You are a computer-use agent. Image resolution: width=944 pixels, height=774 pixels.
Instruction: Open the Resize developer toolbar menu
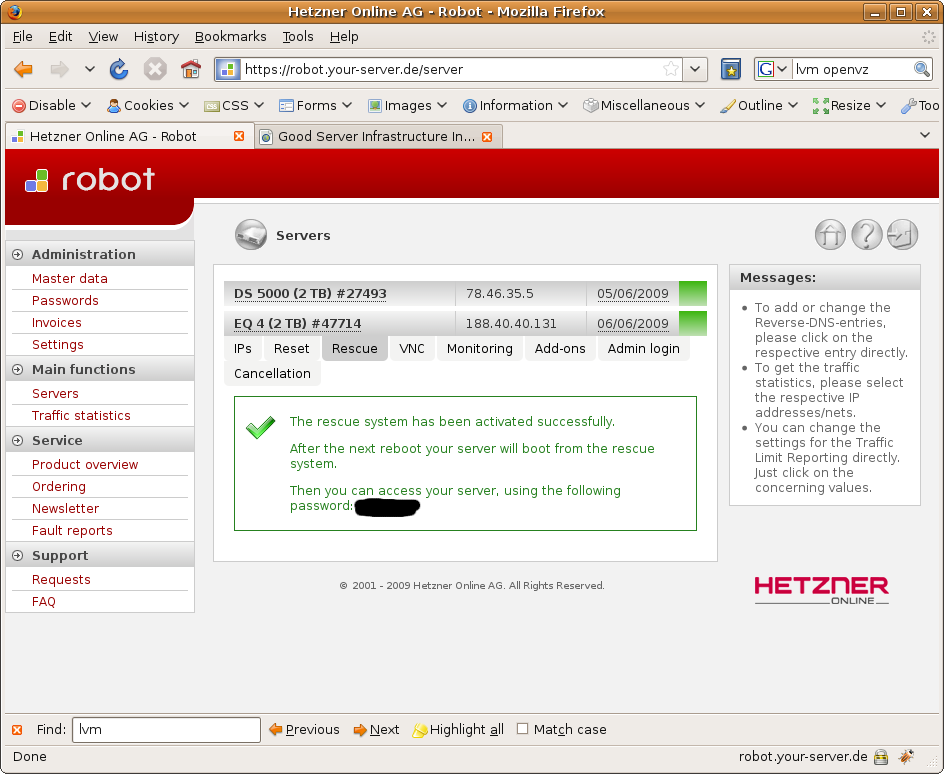point(849,105)
